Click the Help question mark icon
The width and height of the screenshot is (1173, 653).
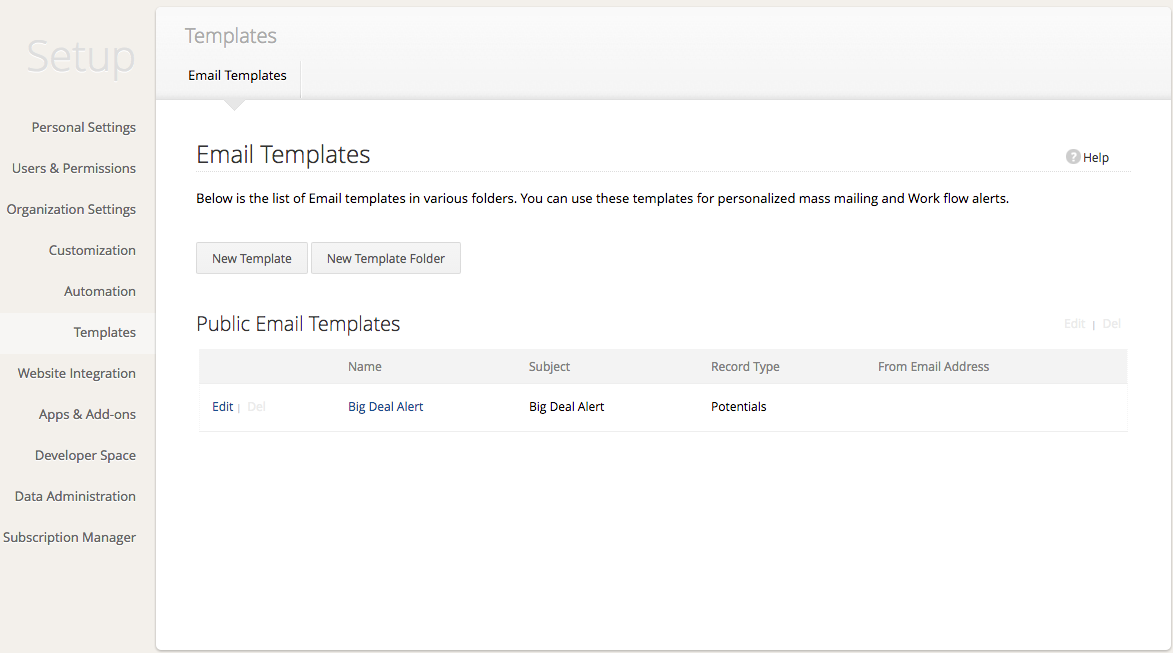[x=1073, y=157]
